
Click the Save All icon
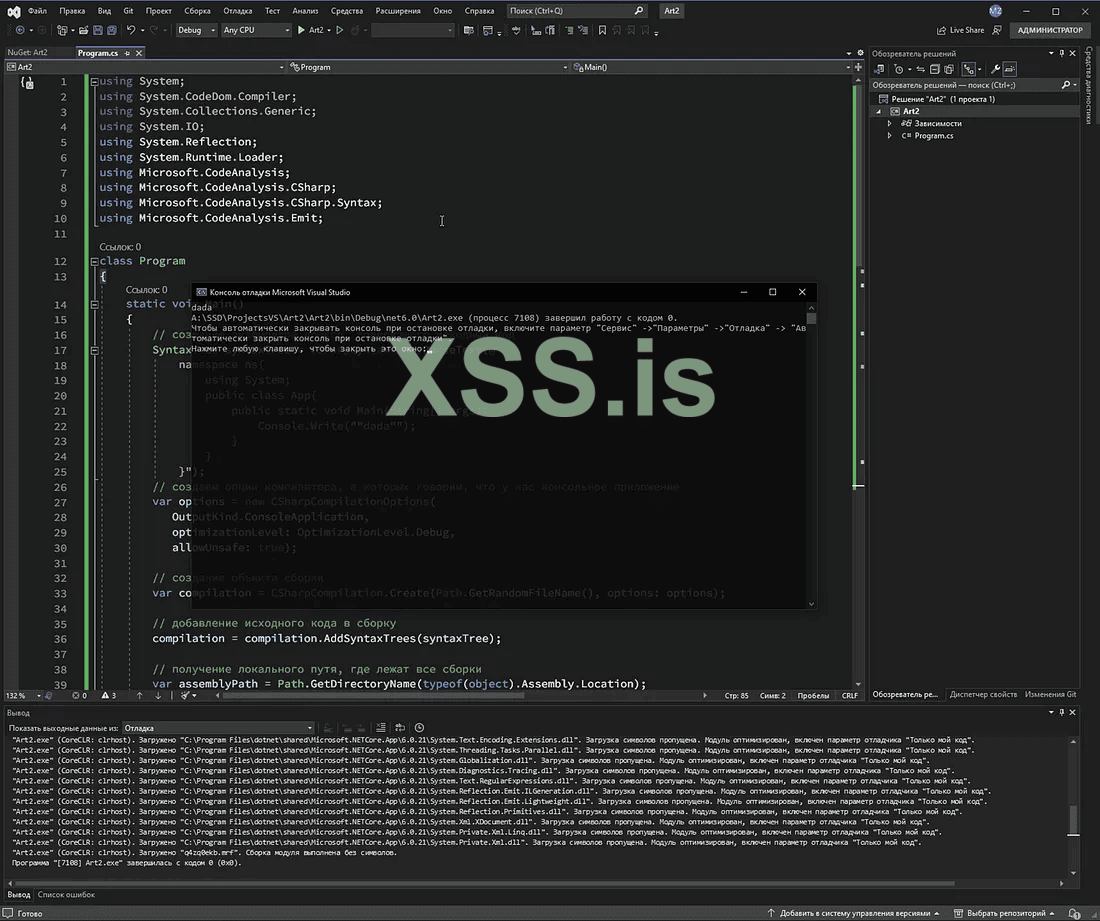pyautogui.click(x=112, y=30)
